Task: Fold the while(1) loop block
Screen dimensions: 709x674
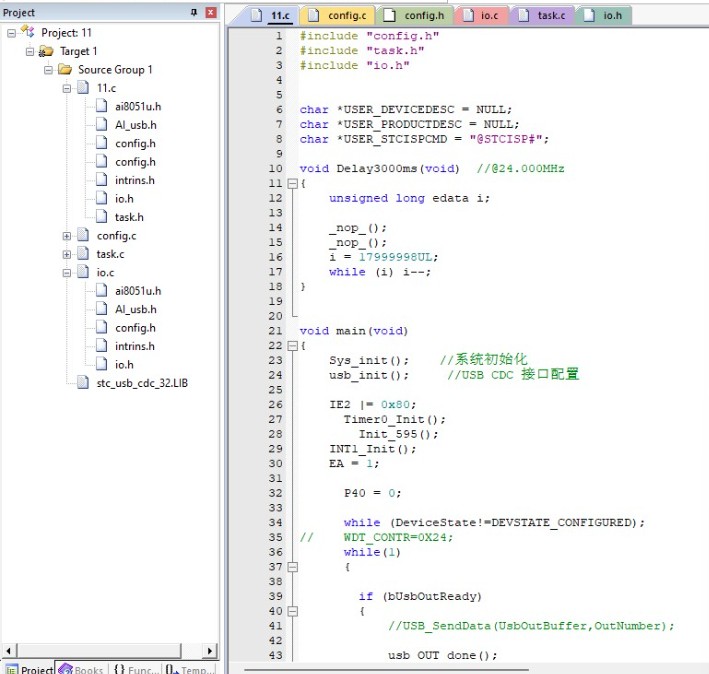Action: [293, 567]
